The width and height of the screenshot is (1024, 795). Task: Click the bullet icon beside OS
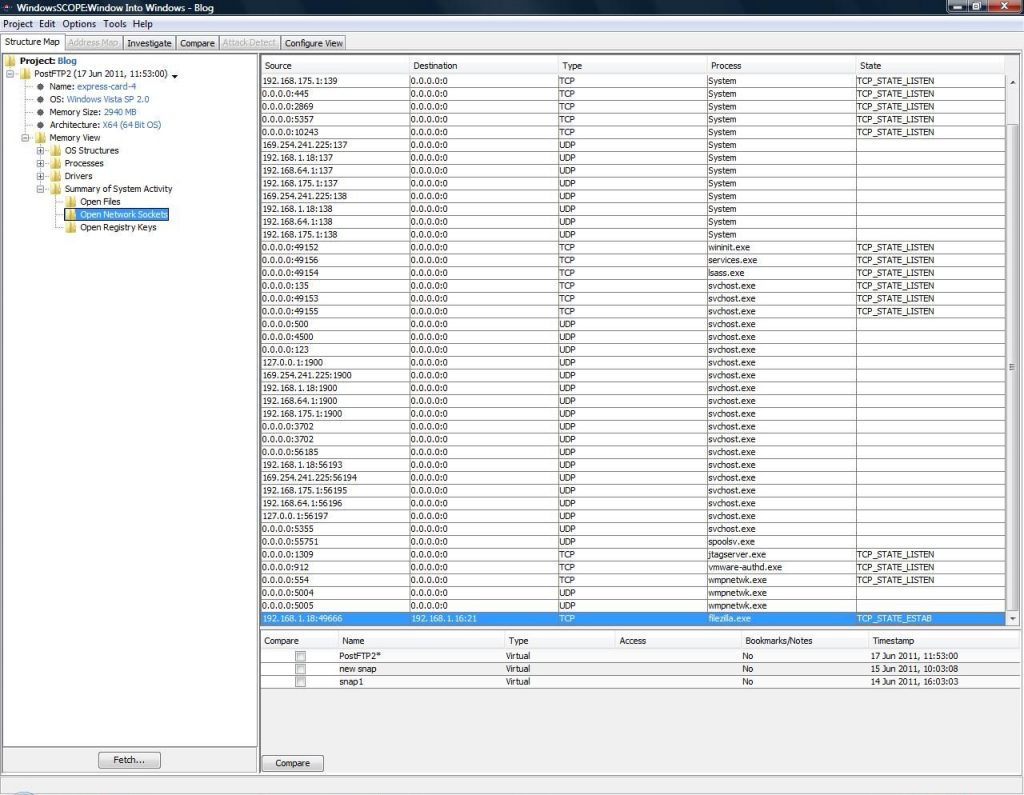click(40, 99)
